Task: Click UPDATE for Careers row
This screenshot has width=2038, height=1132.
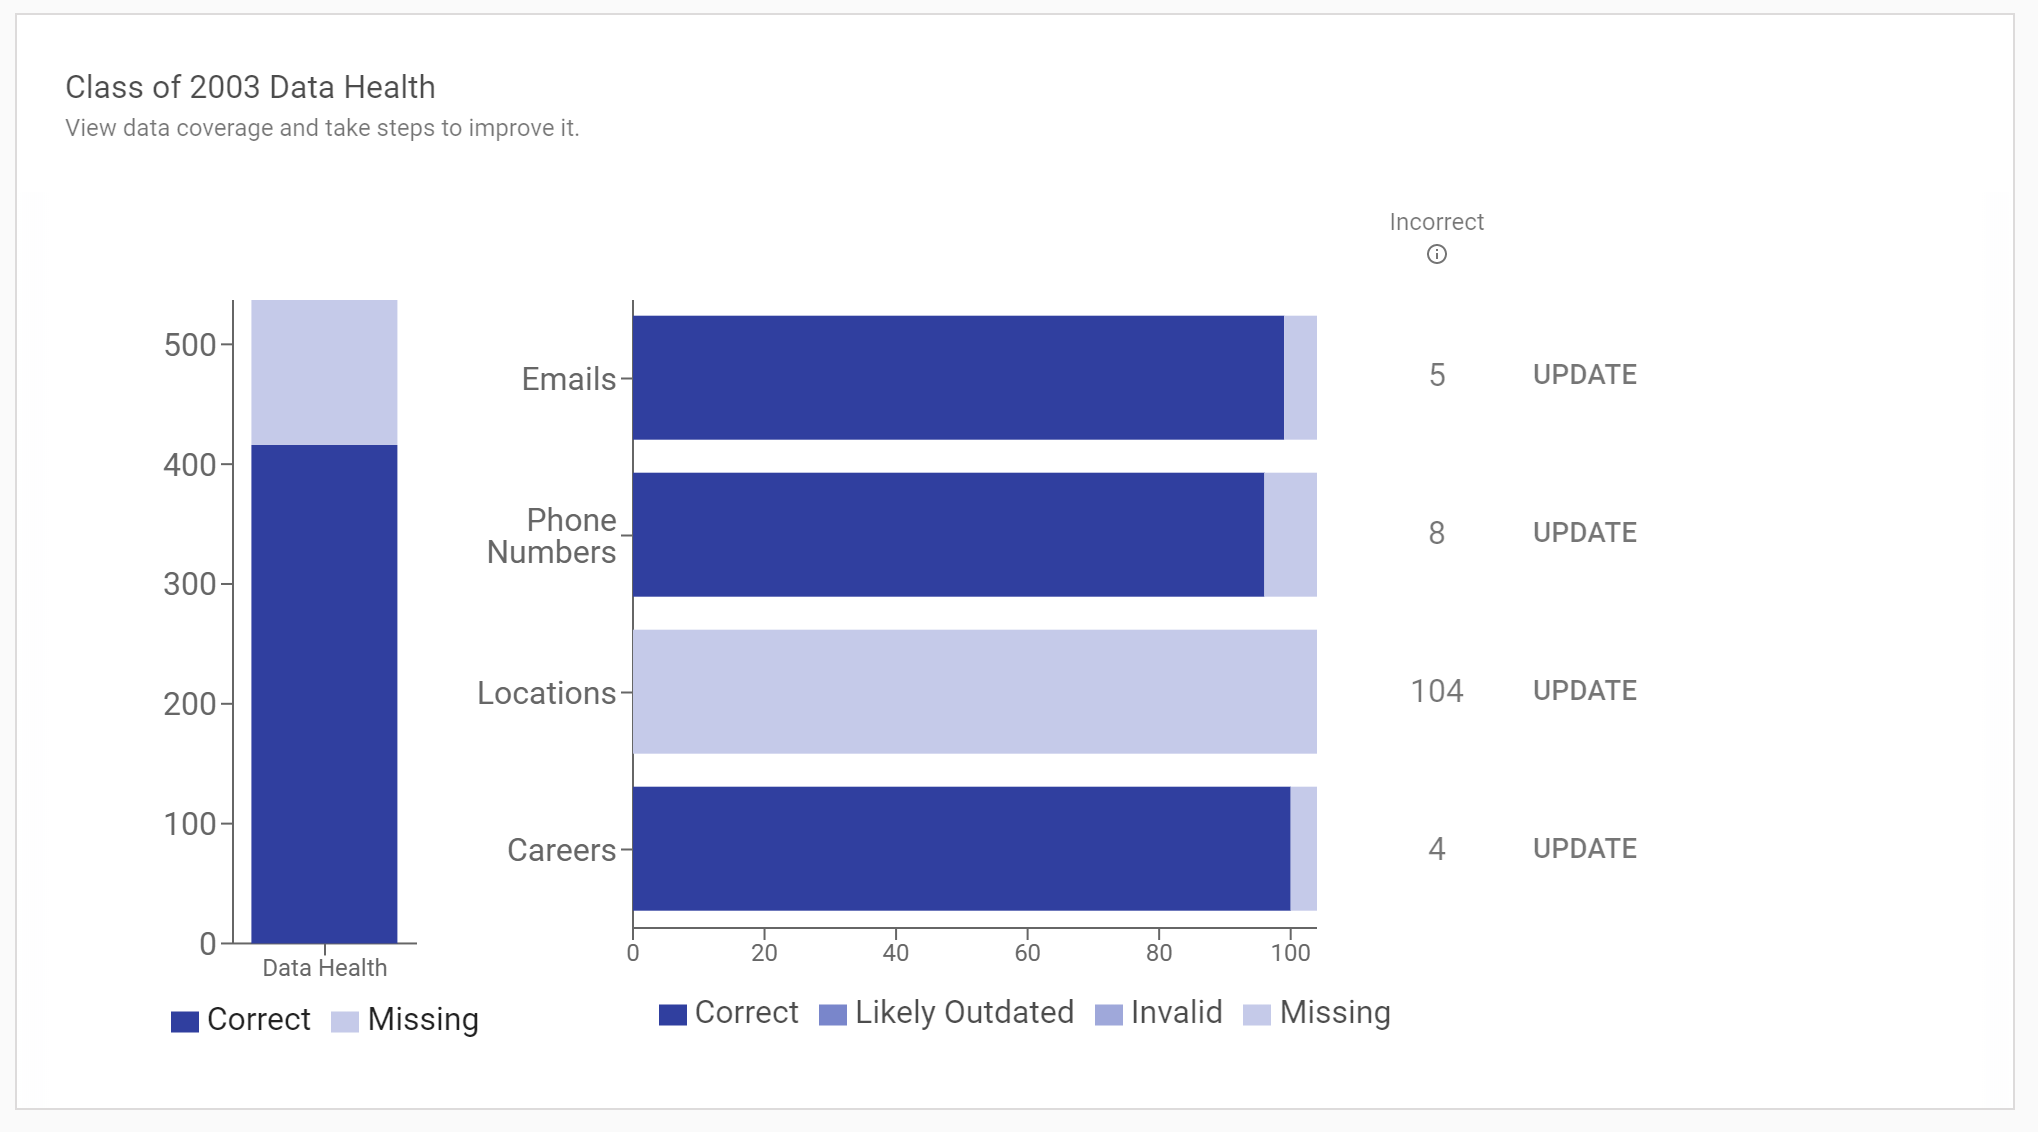Action: [1584, 849]
